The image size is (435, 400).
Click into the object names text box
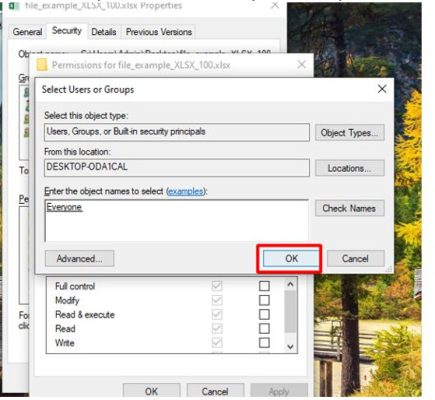pyautogui.click(x=177, y=220)
